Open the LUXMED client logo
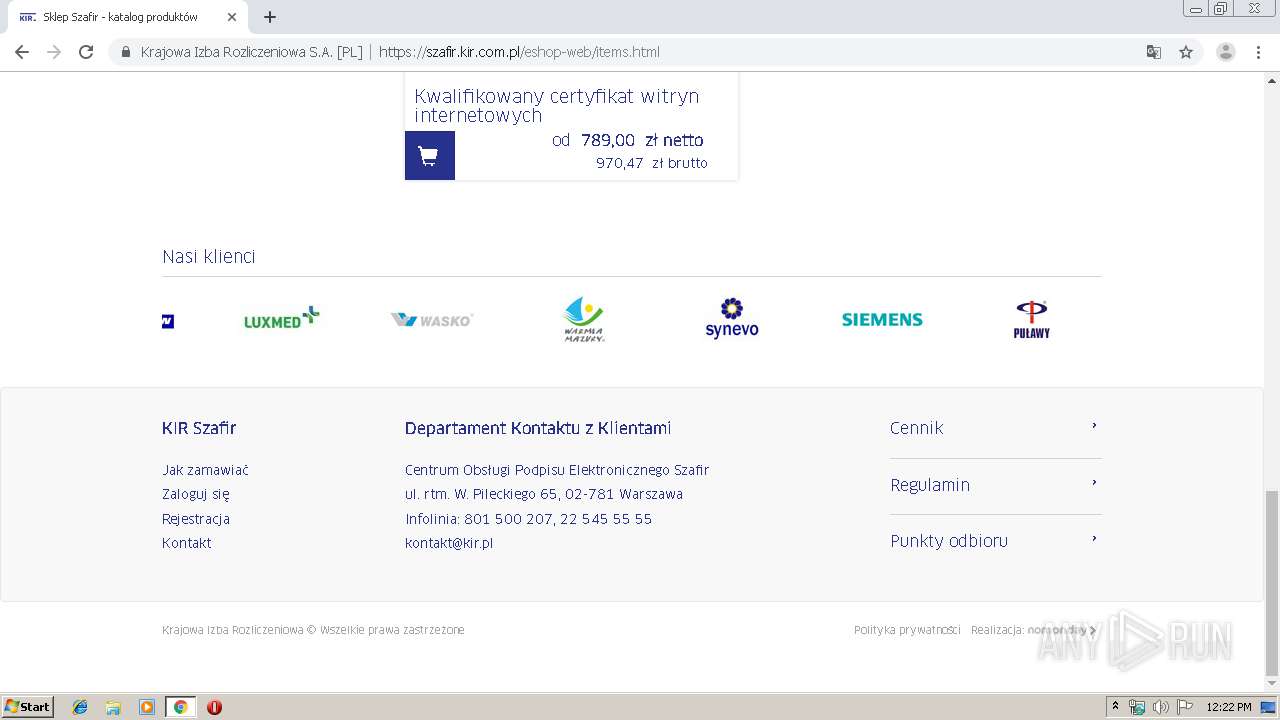Viewport: 1280px width, 720px height. [282, 318]
